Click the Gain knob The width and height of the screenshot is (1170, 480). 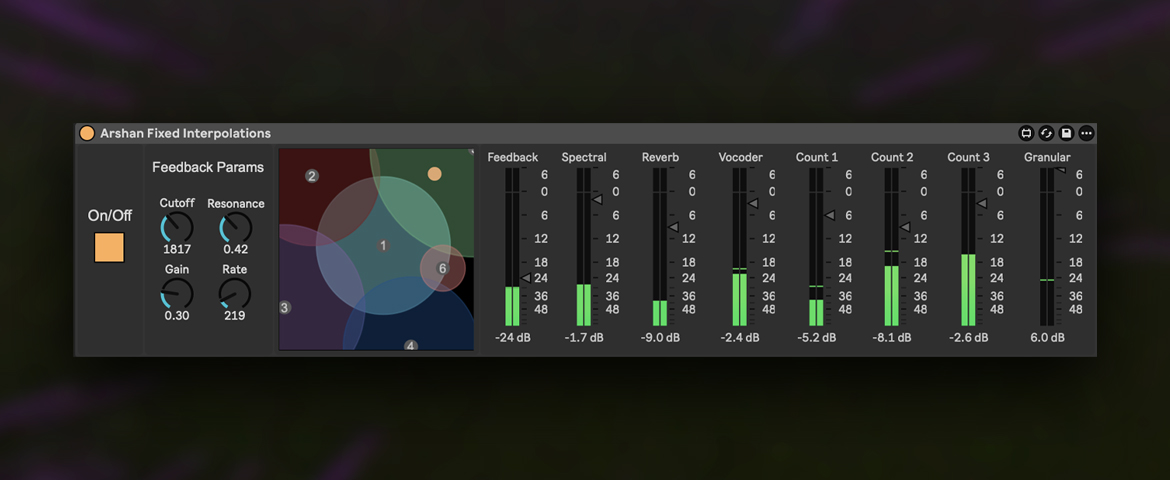[177, 294]
